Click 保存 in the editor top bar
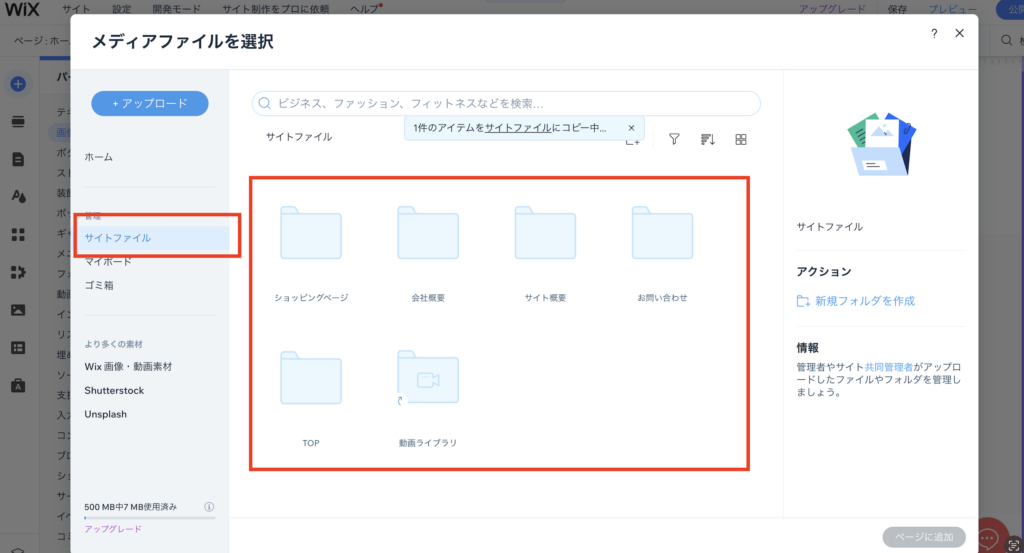 coord(897,9)
